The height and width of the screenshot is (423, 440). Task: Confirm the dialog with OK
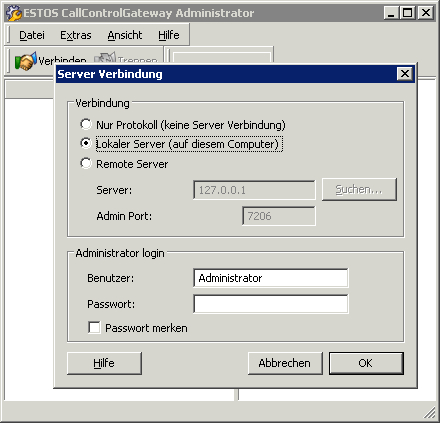point(366,363)
